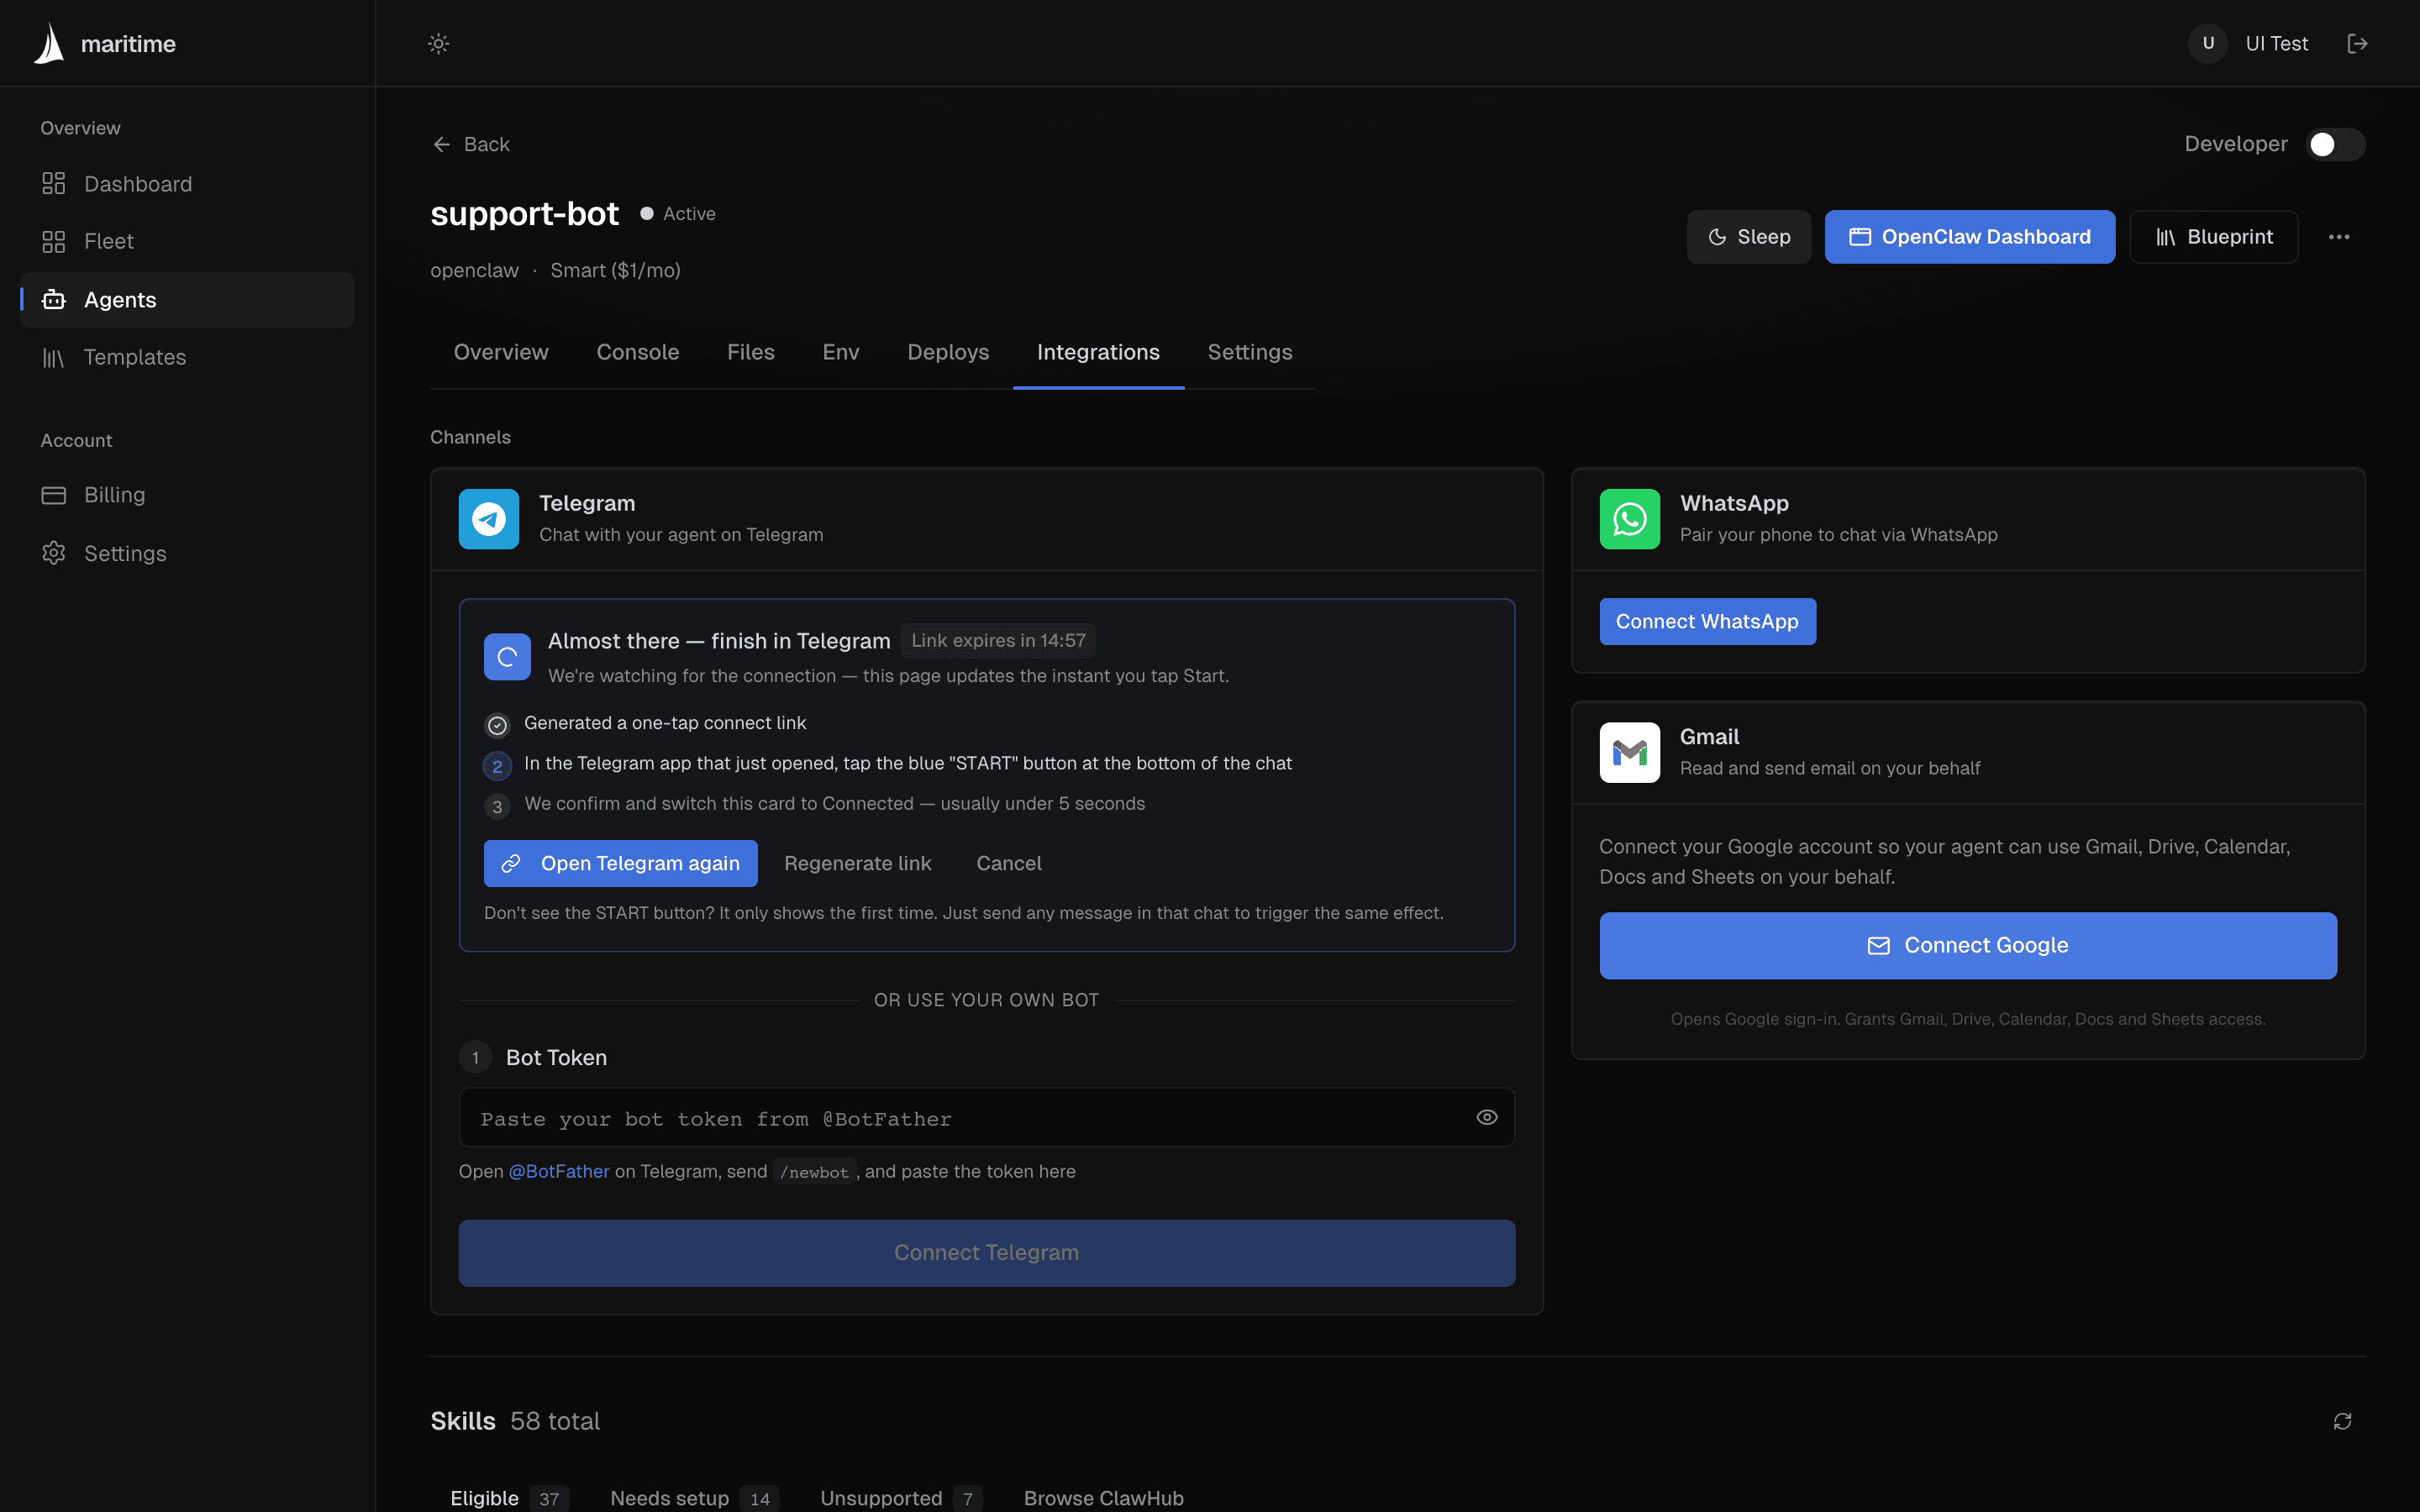Click the Telegram channel icon

tap(489, 519)
